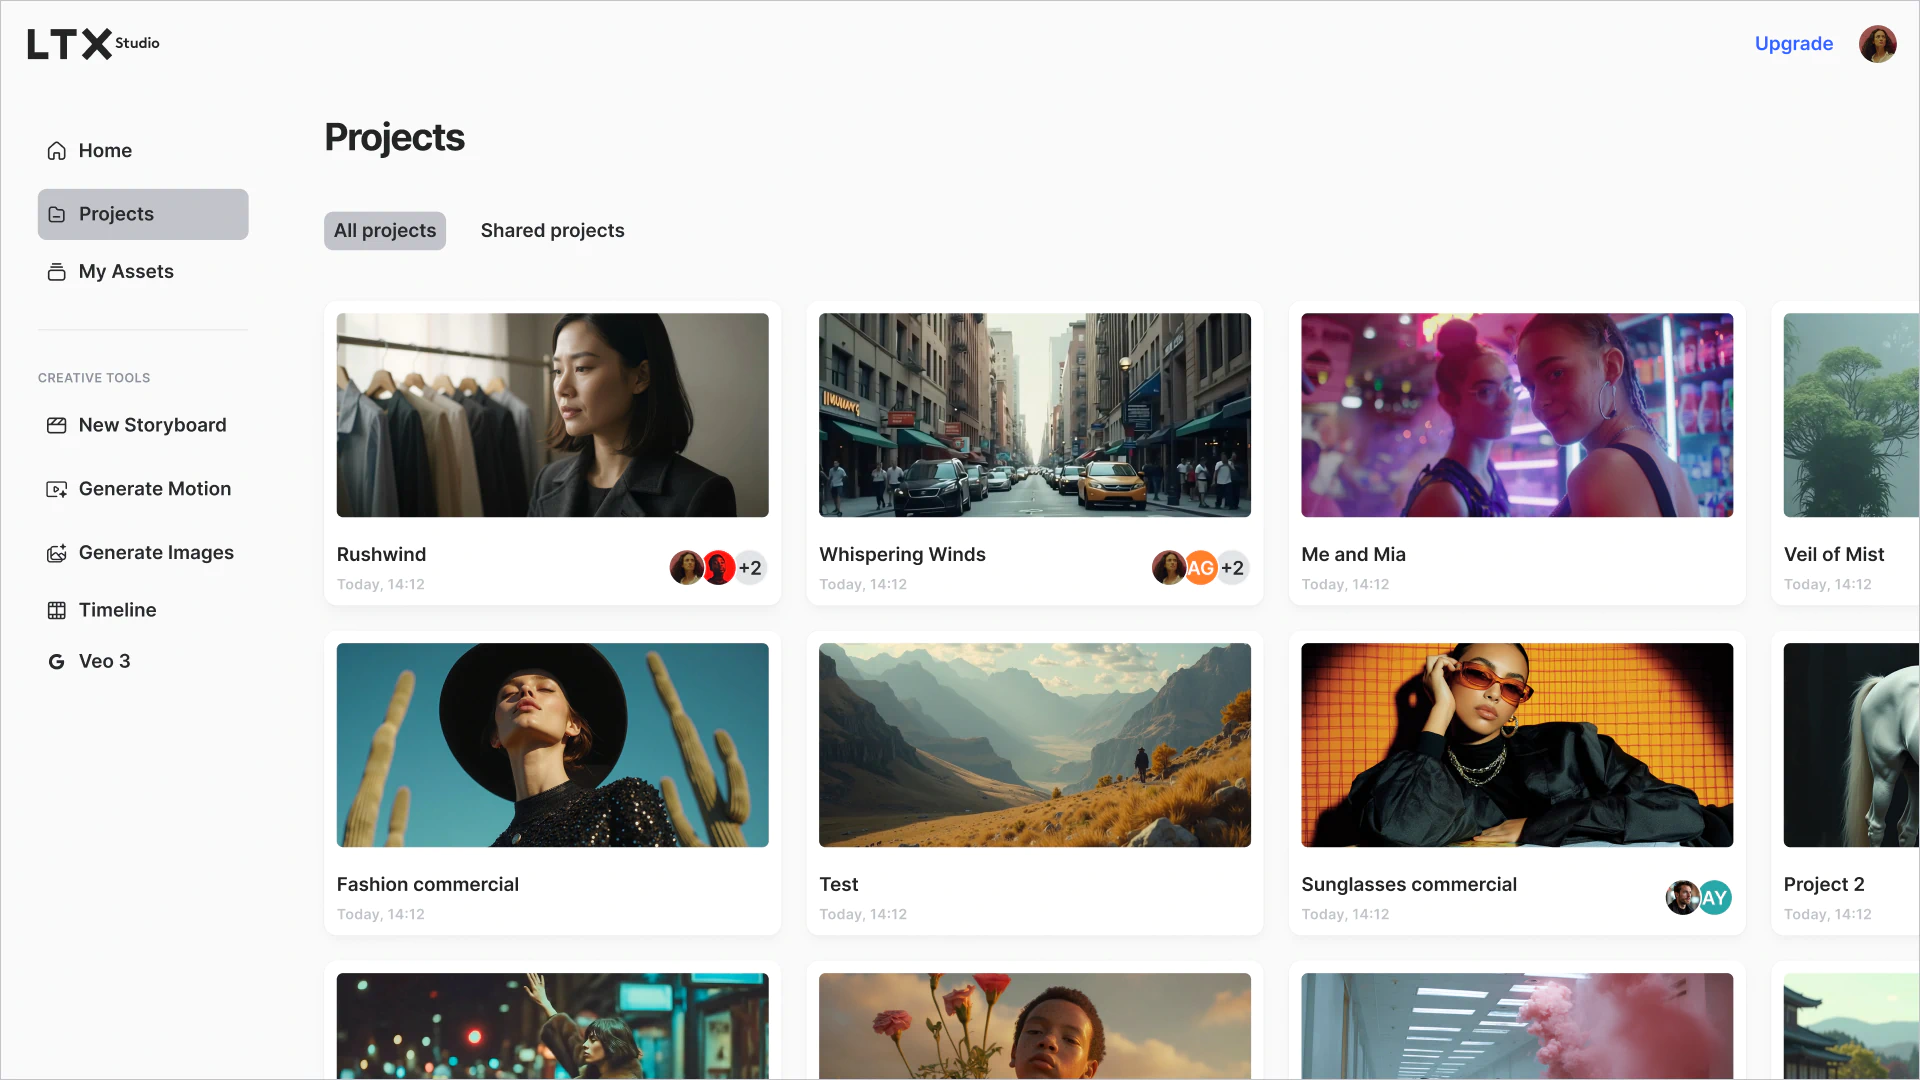Click the New Storyboard icon
The image size is (1920, 1080).
coord(57,426)
